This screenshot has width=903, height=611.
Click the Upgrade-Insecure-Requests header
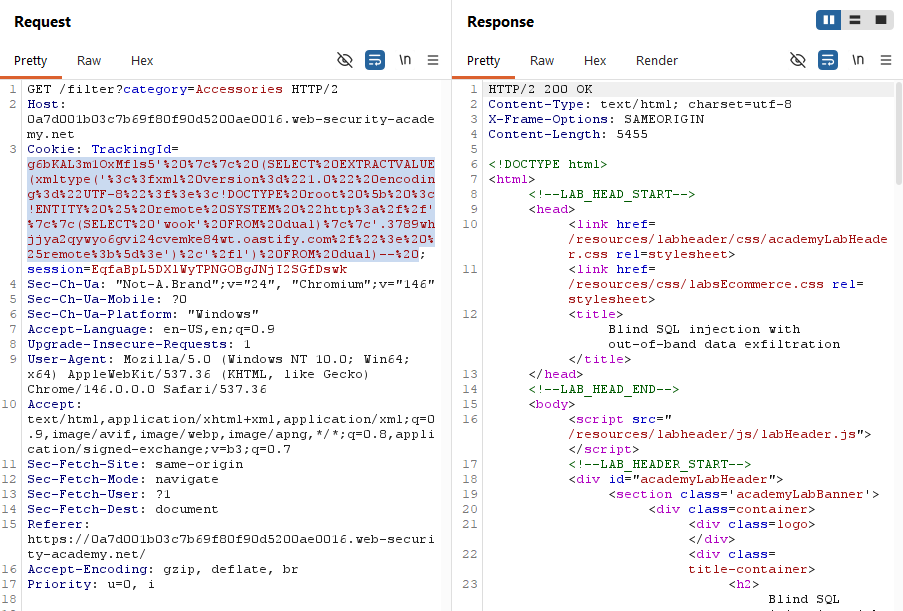[139, 344]
